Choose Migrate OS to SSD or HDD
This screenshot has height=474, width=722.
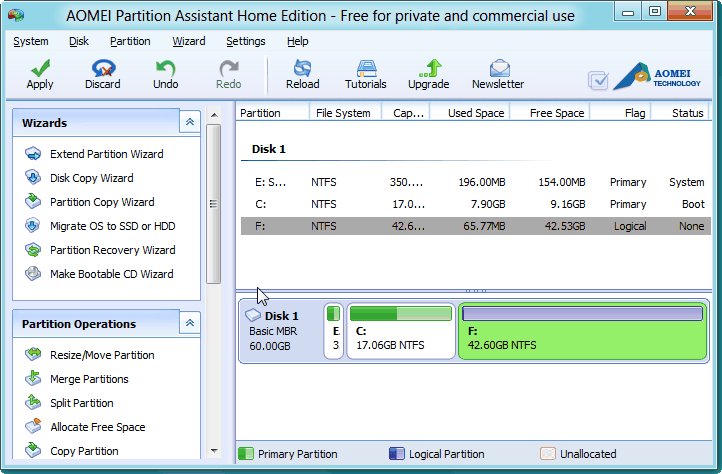113,226
